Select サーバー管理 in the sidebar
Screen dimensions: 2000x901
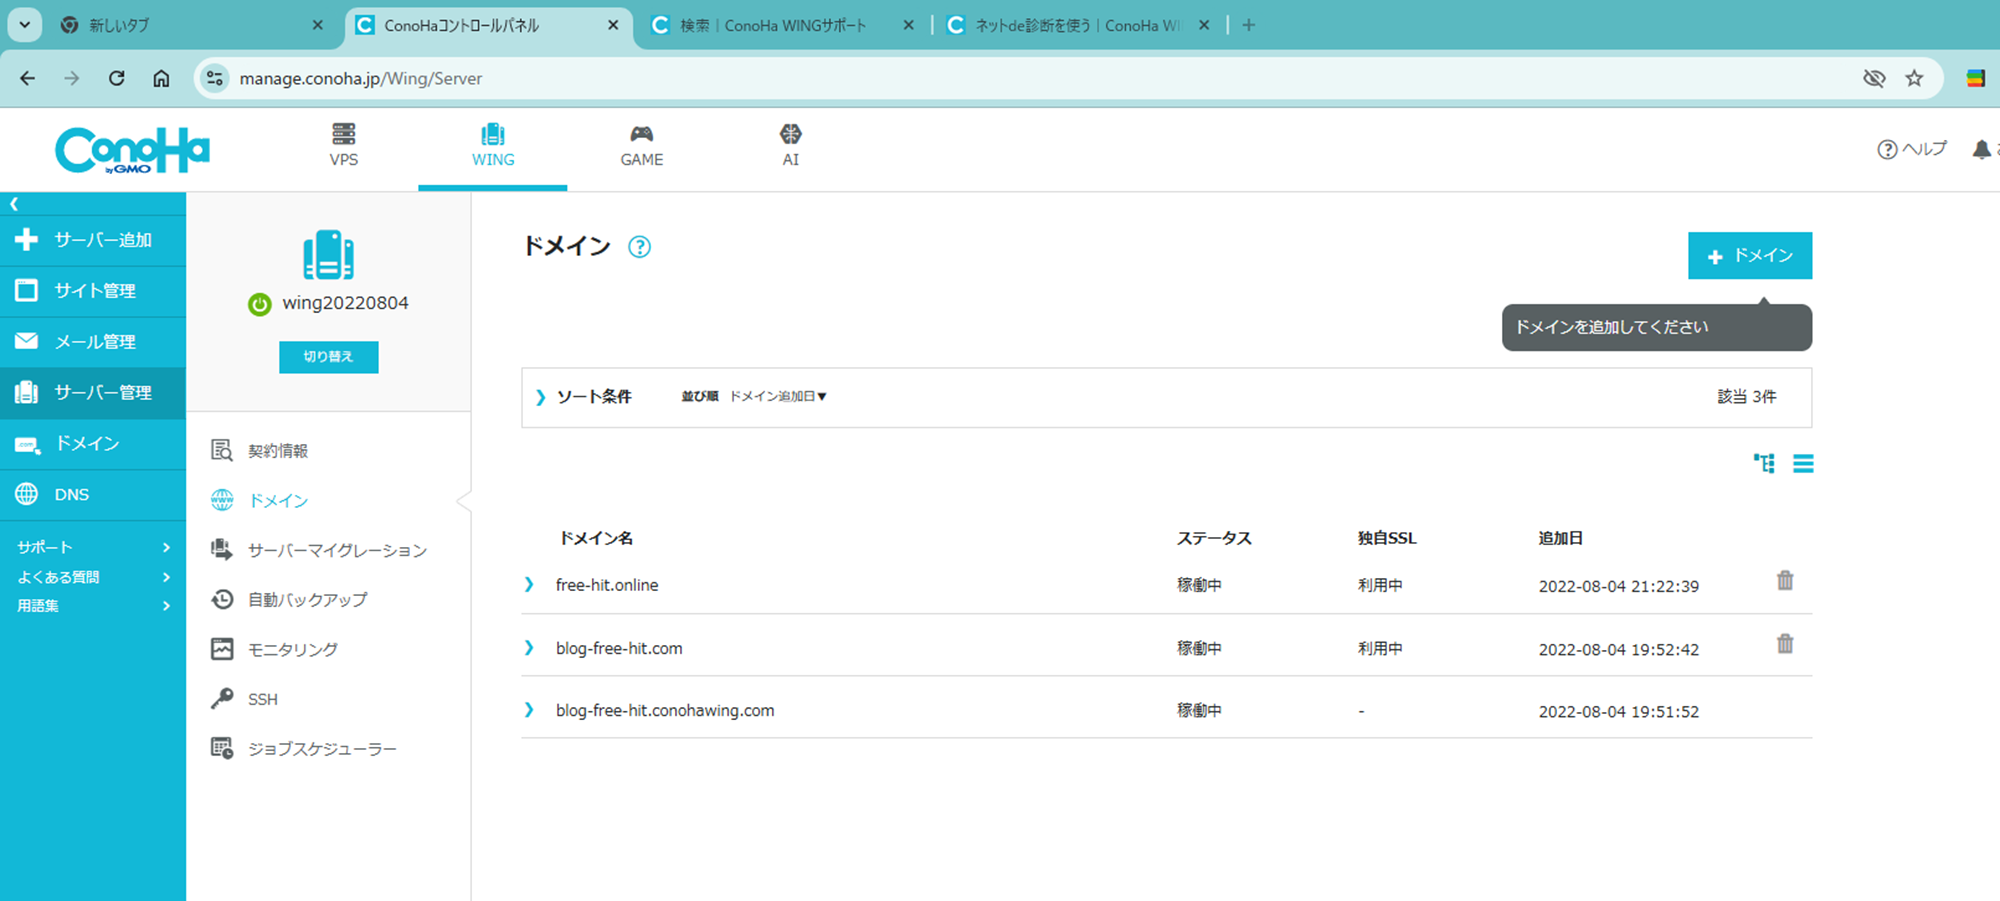(x=93, y=393)
